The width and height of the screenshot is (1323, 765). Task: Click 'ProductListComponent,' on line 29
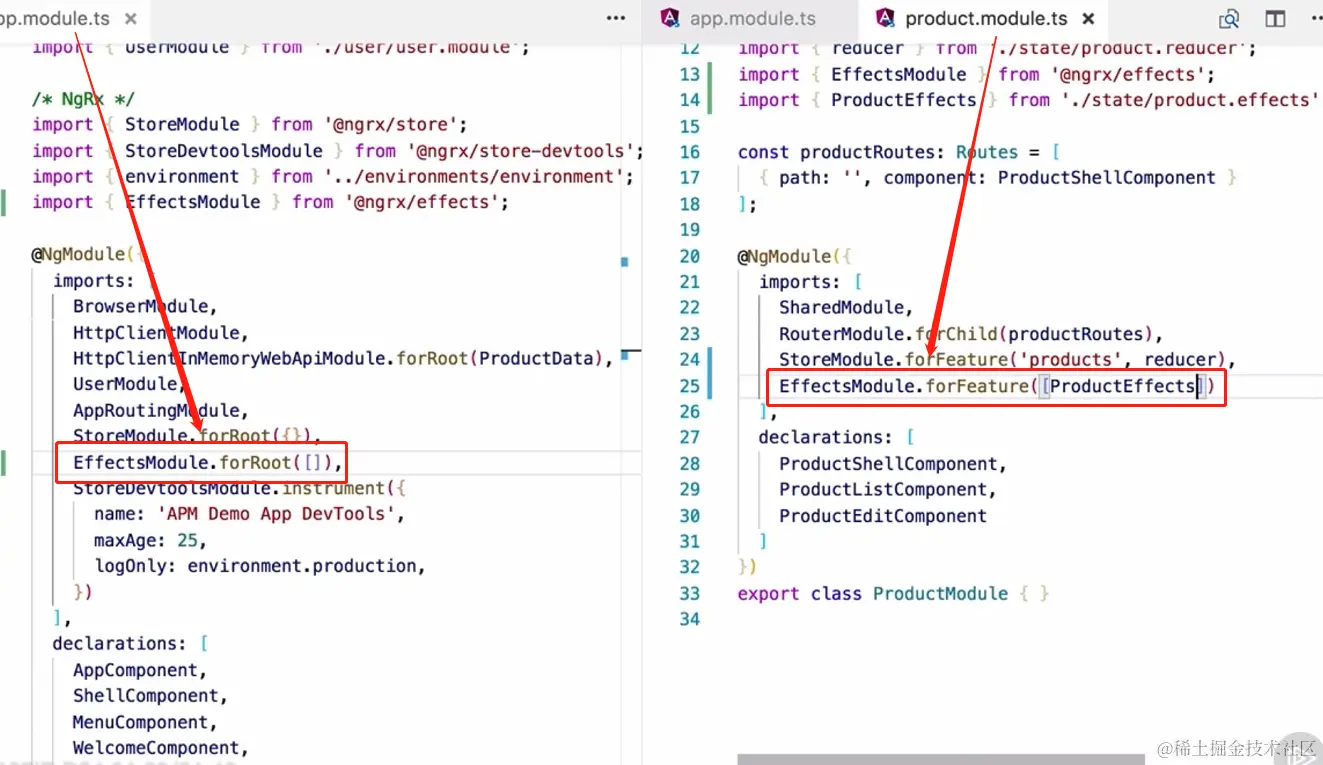(x=888, y=491)
